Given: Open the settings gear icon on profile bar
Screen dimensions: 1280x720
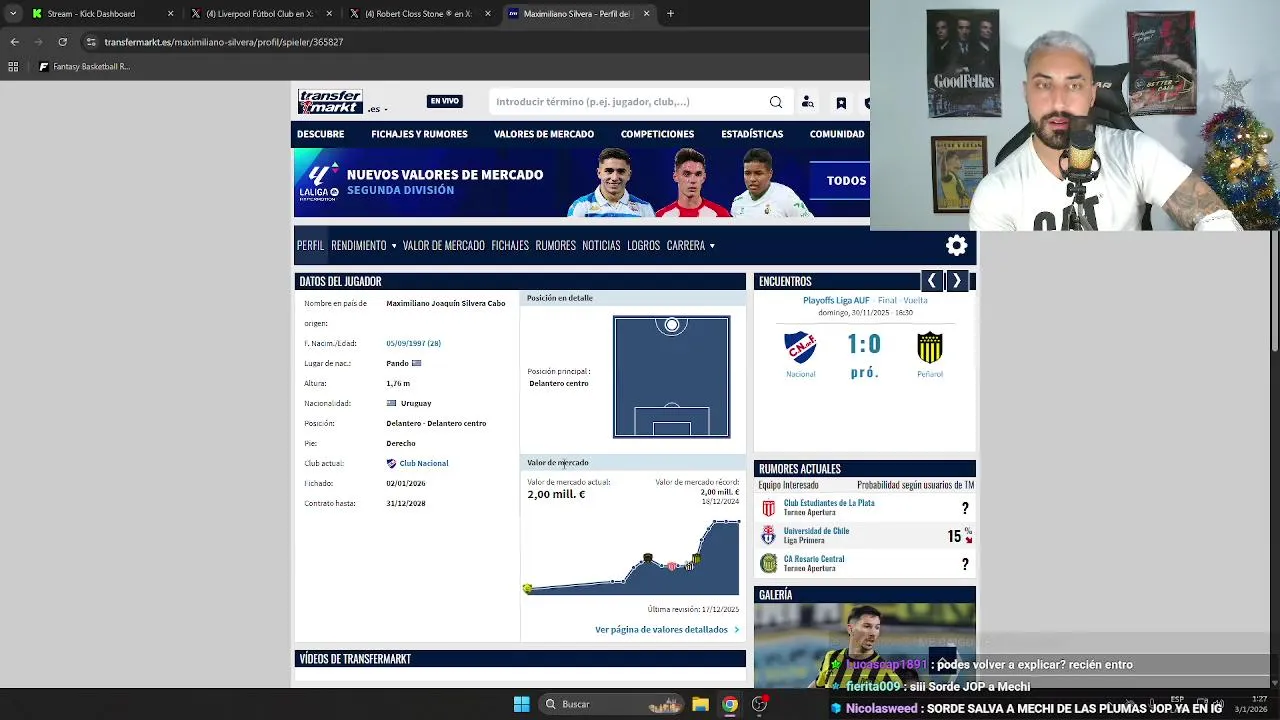Looking at the screenshot, I should pyautogui.click(x=957, y=245).
